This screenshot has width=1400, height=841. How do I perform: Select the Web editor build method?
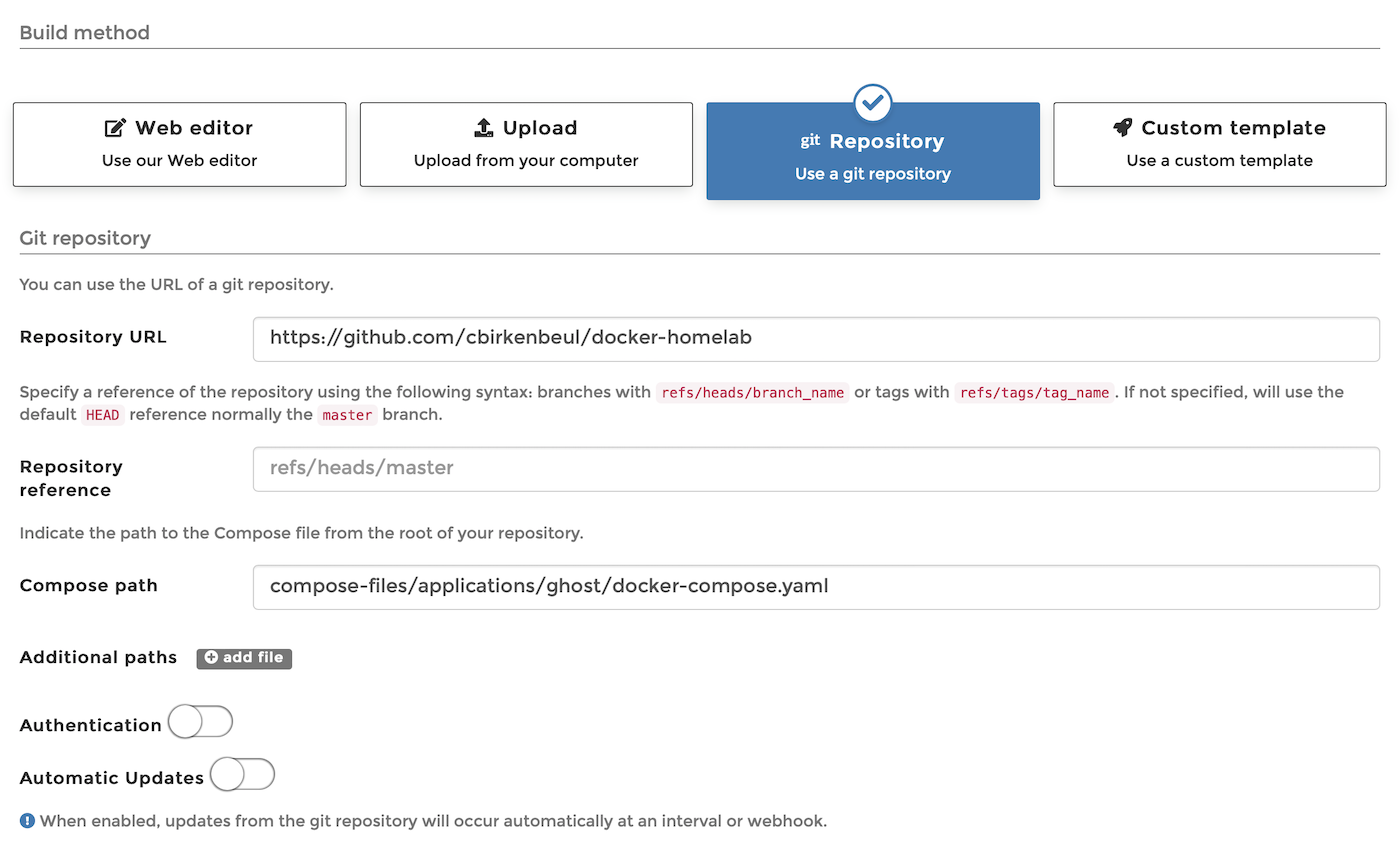pos(179,144)
